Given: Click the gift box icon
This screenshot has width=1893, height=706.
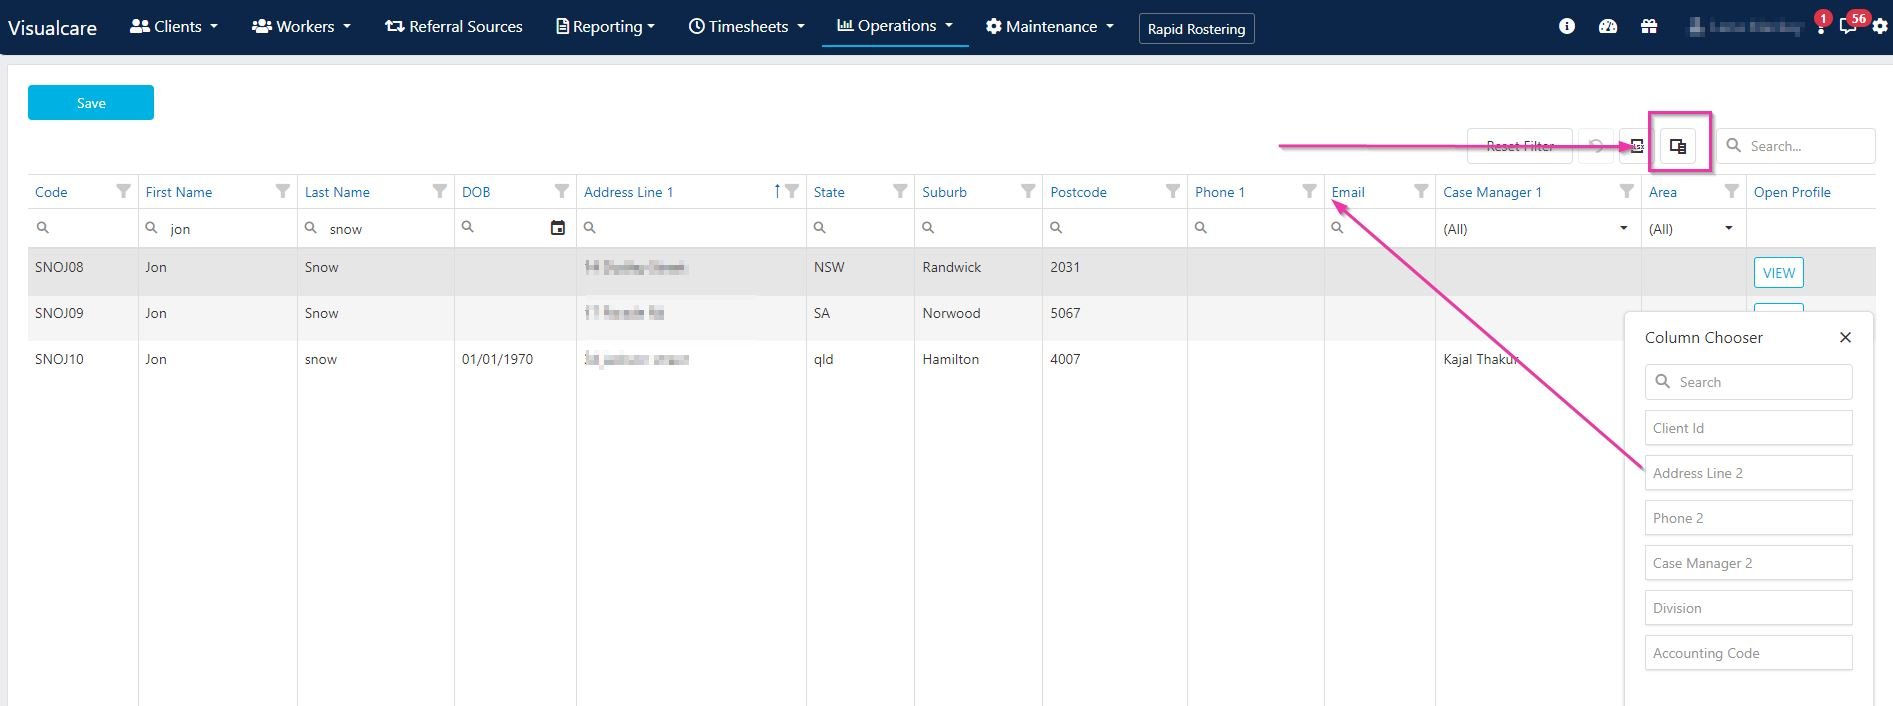Looking at the screenshot, I should (1649, 27).
